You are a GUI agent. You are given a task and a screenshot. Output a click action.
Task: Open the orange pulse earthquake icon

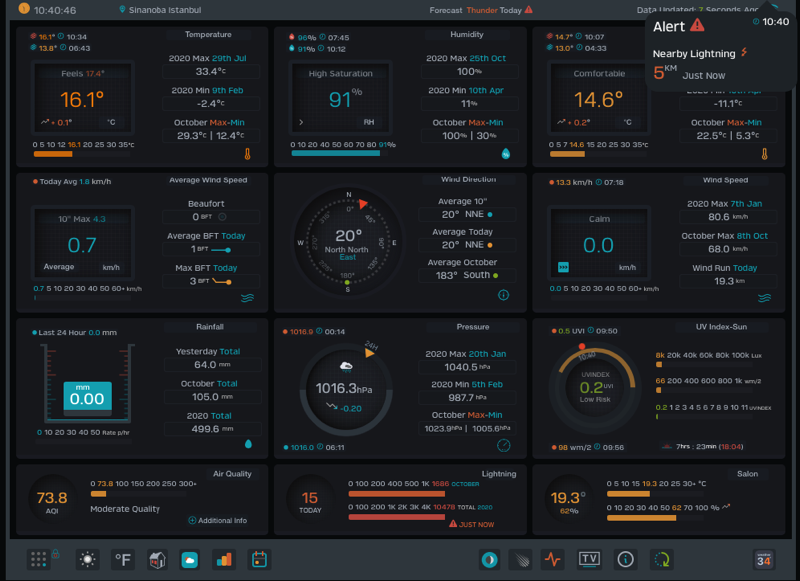pyautogui.click(x=553, y=560)
